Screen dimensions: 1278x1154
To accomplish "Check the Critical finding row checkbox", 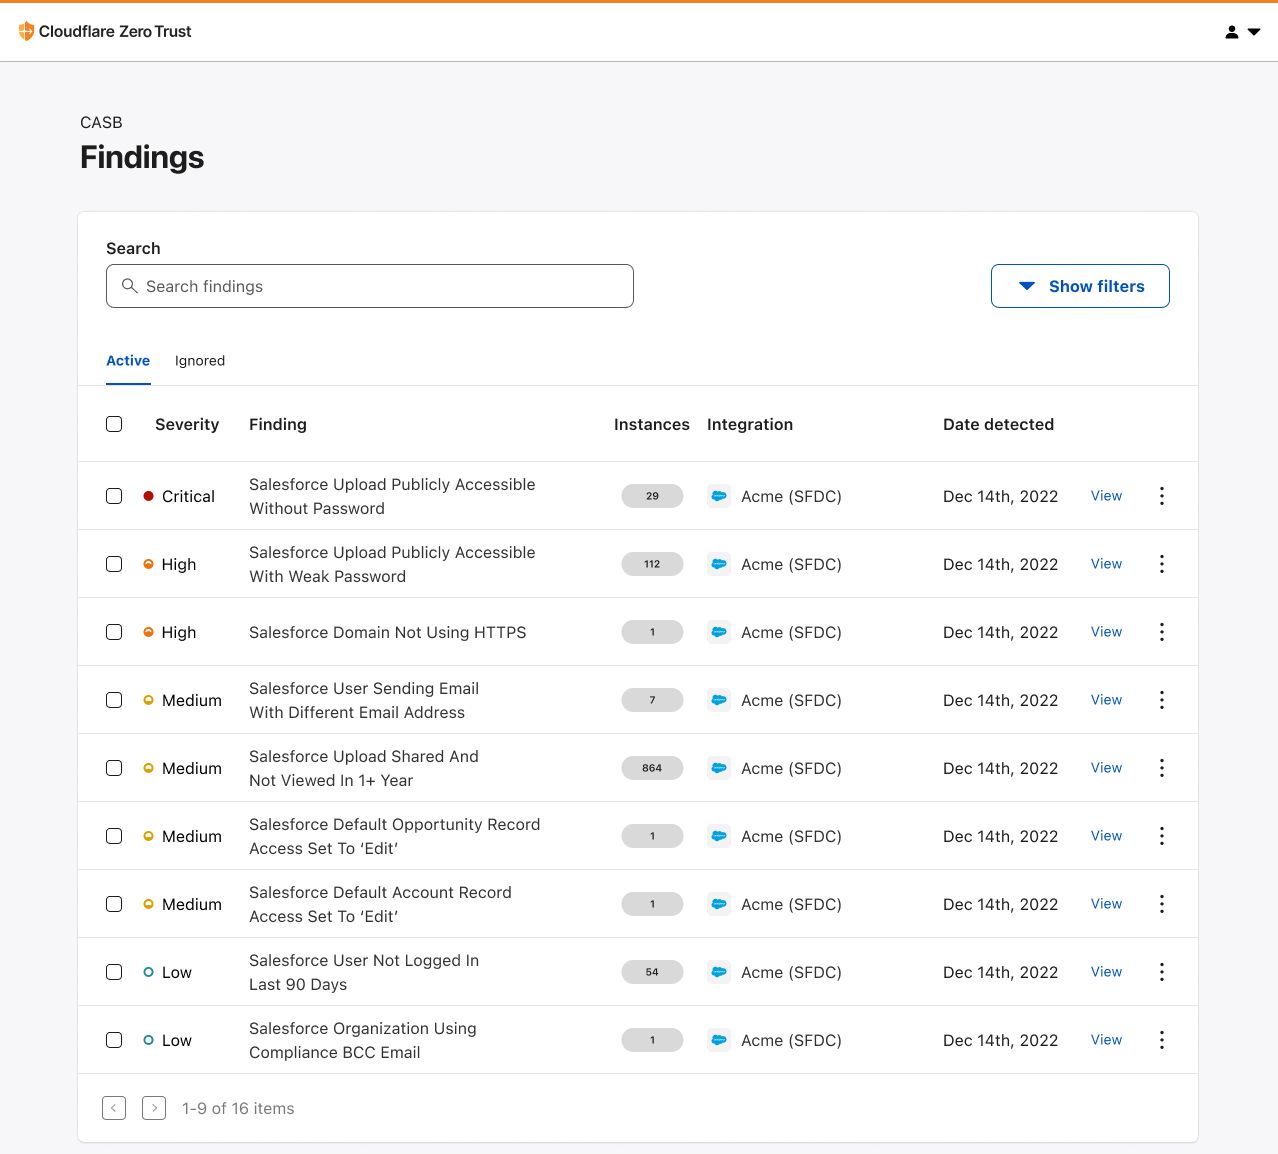I will click(x=114, y=496).
